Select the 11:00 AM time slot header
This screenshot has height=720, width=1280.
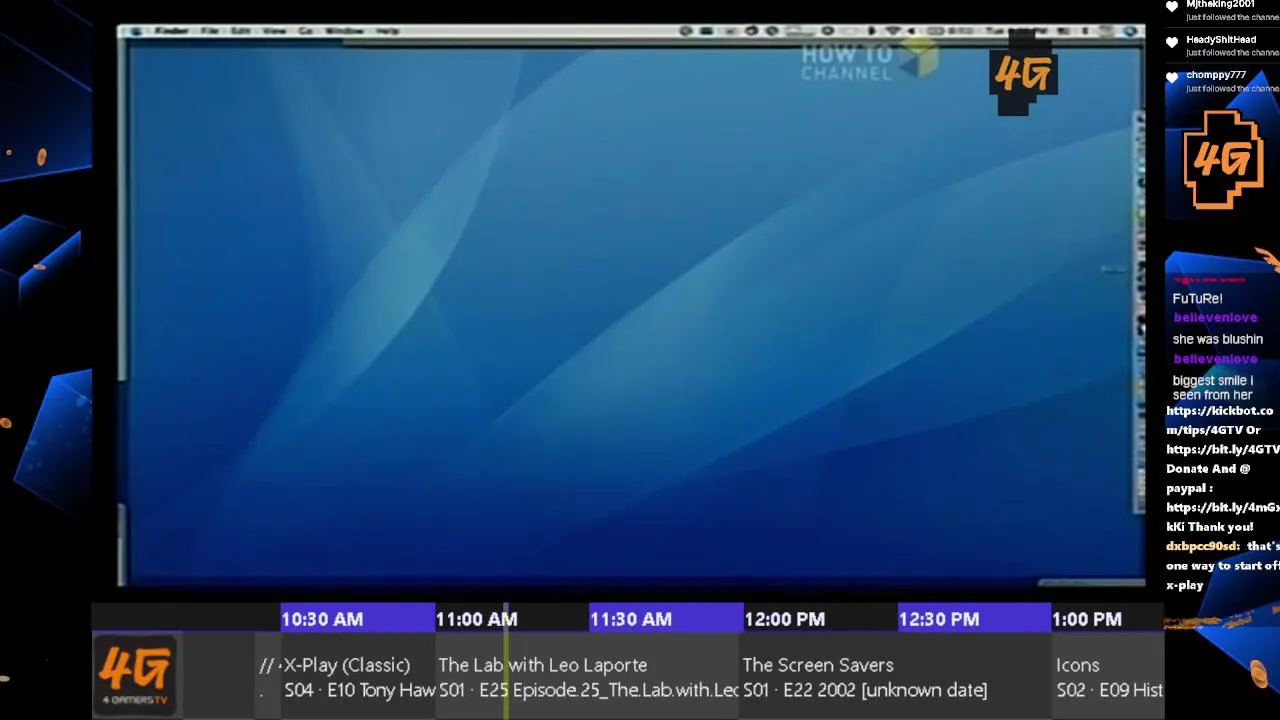(511, 619)
